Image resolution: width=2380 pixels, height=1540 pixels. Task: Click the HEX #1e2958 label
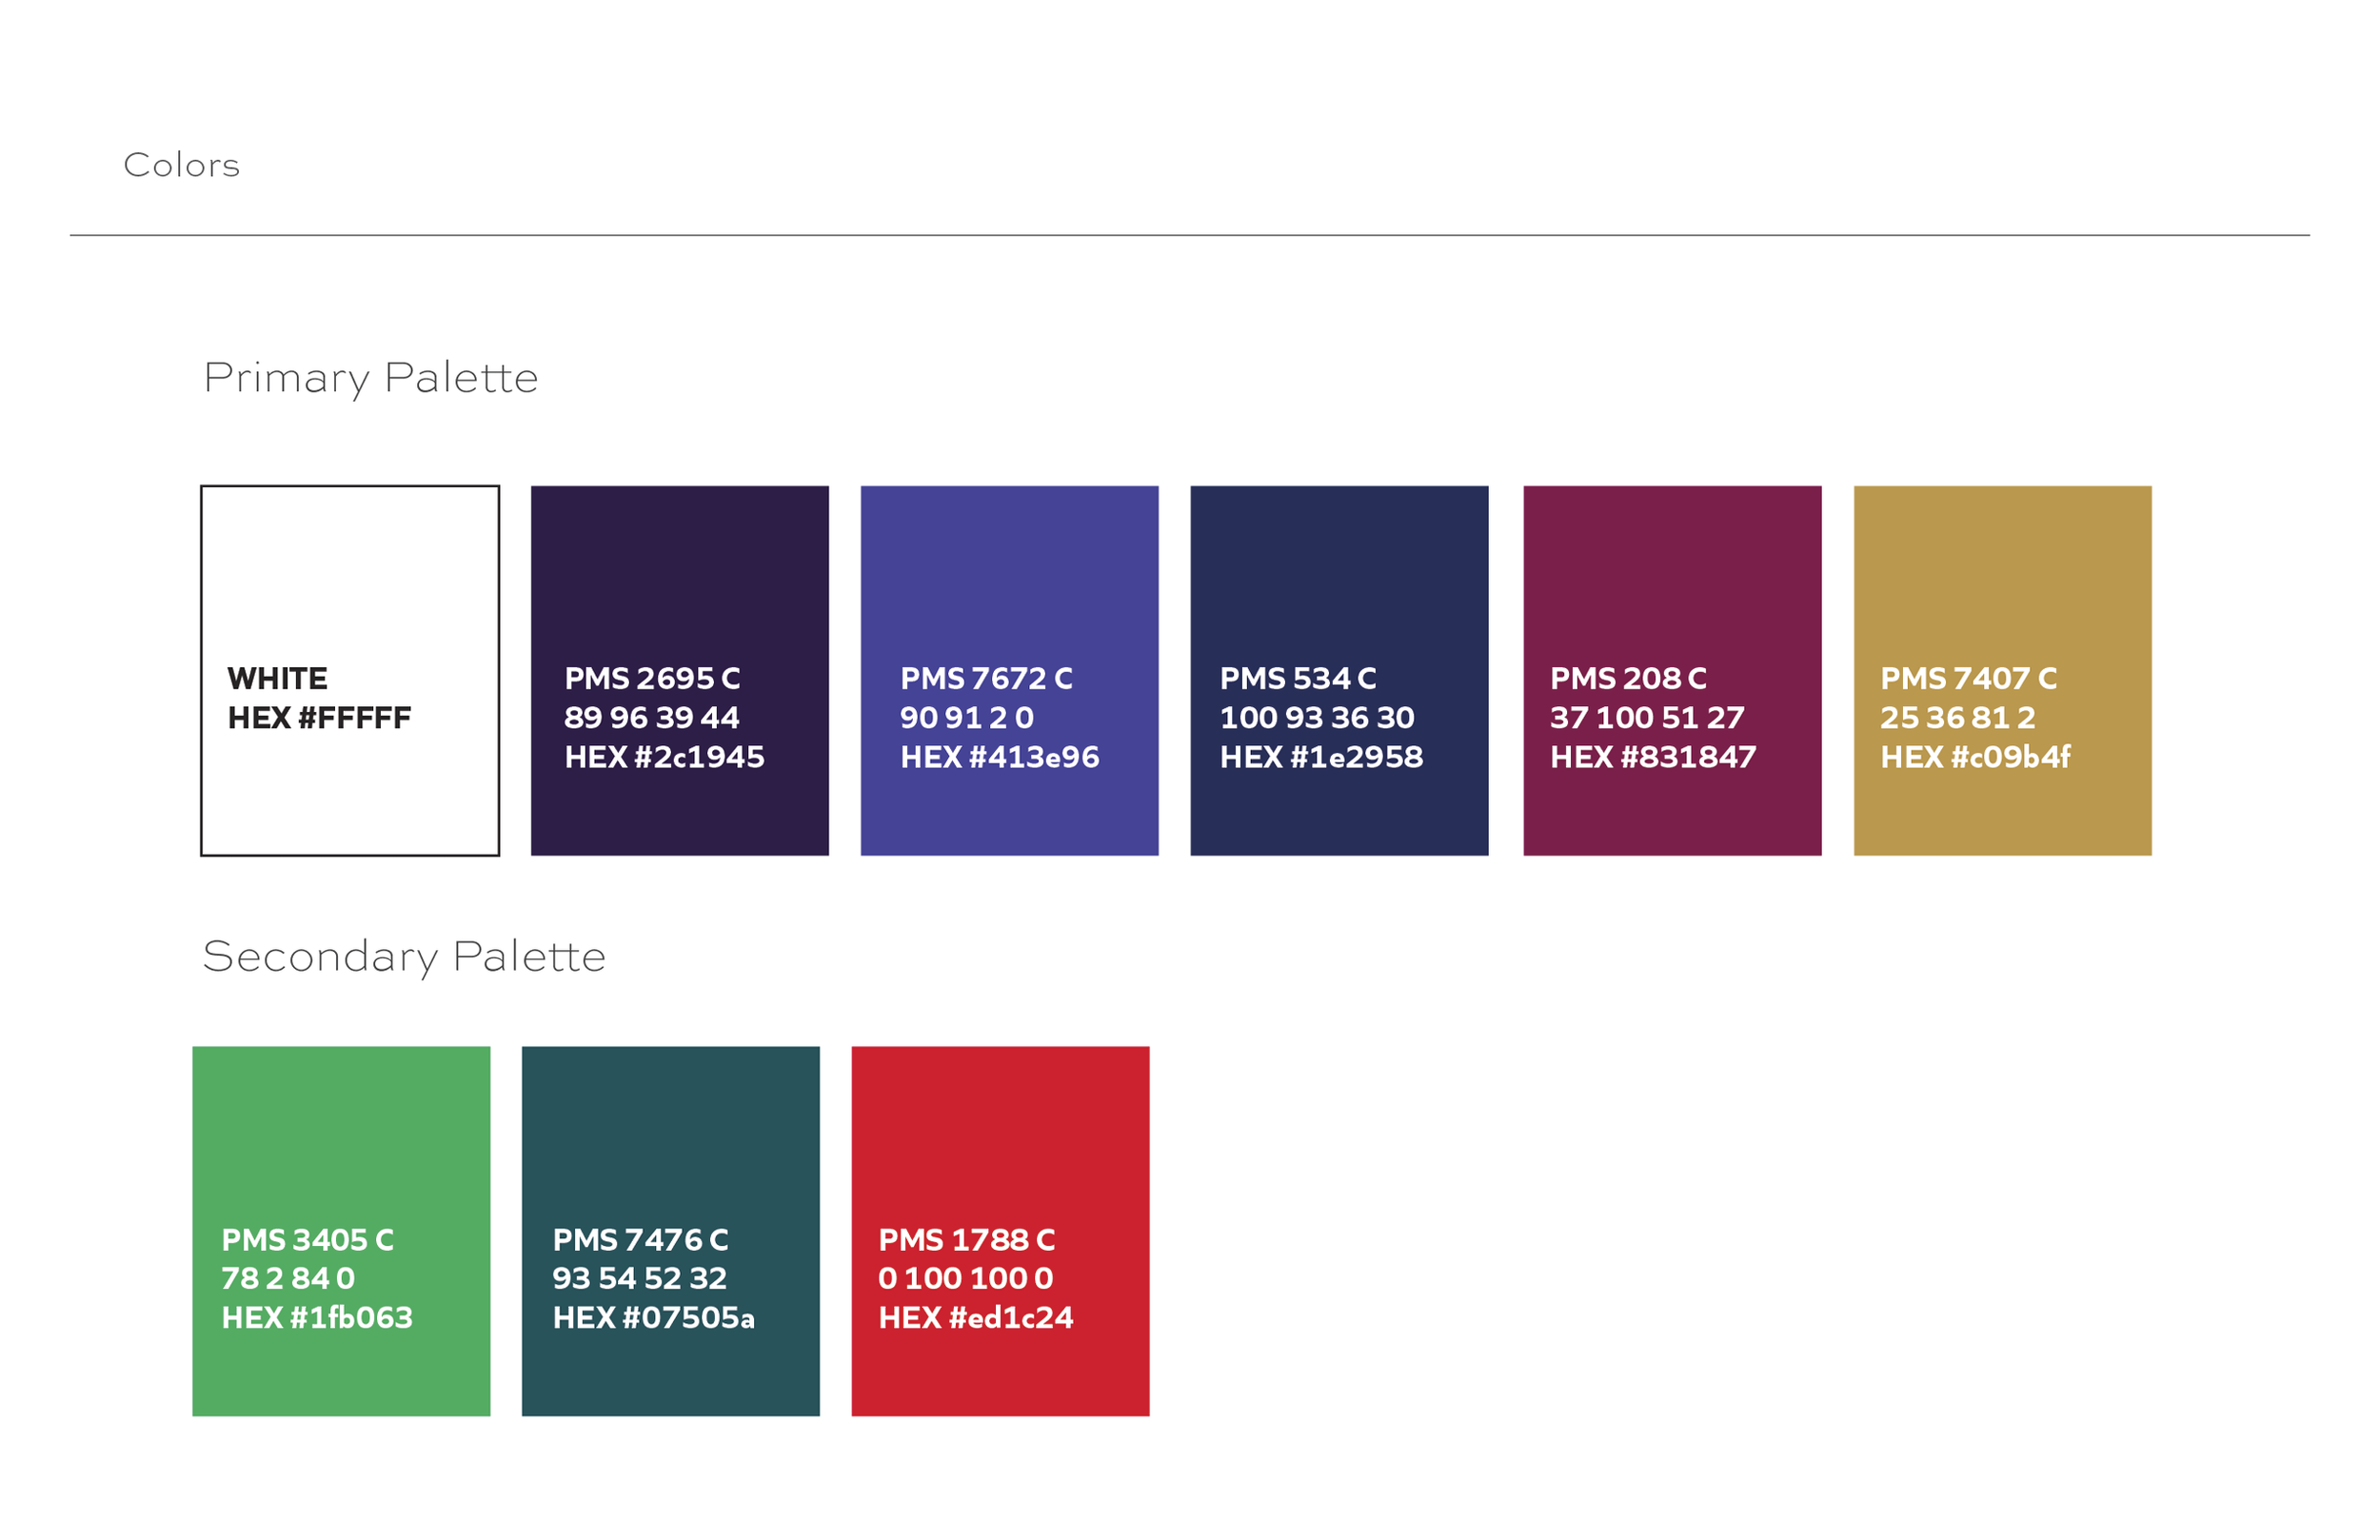coord(1321,757)
